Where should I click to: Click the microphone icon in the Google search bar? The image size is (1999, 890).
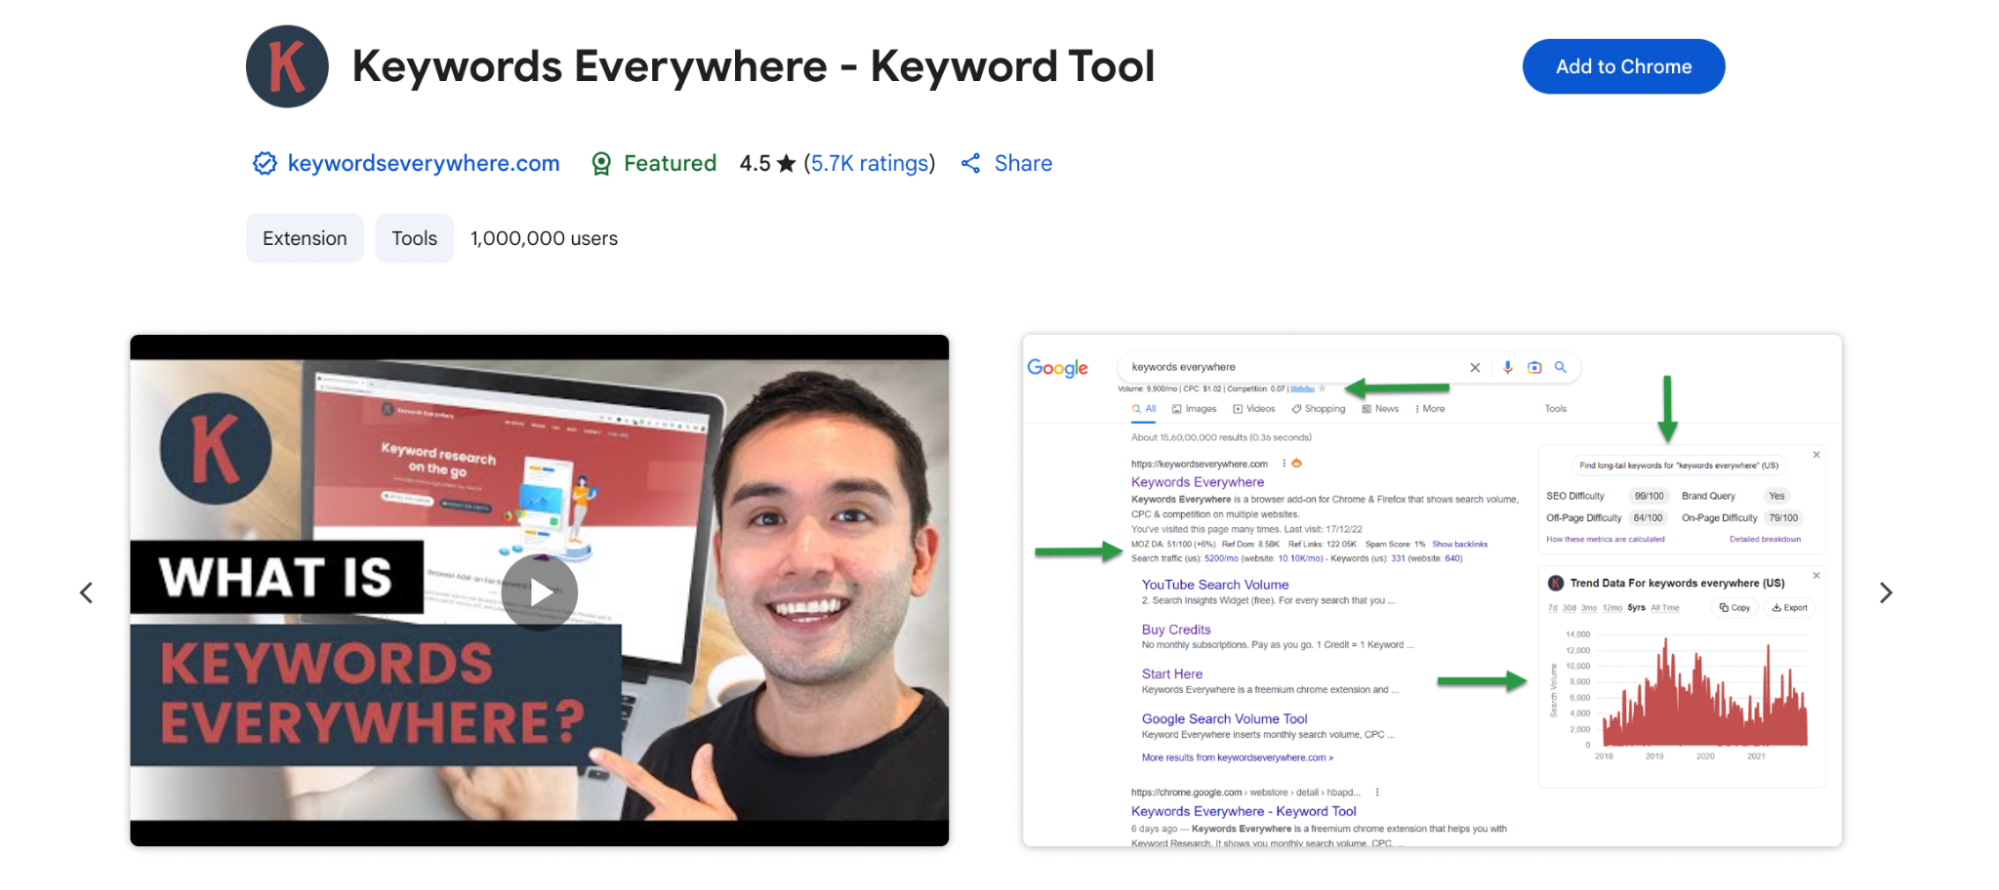tap(1507, 367)
